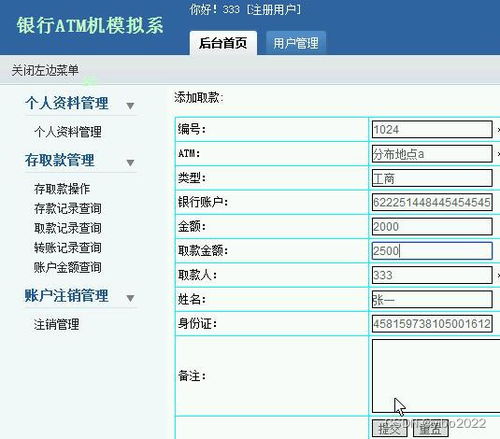Screen dimensions: 500x439
Task: Open 账户金额查询 in the sidebar
Action: [x=68, y=267]
